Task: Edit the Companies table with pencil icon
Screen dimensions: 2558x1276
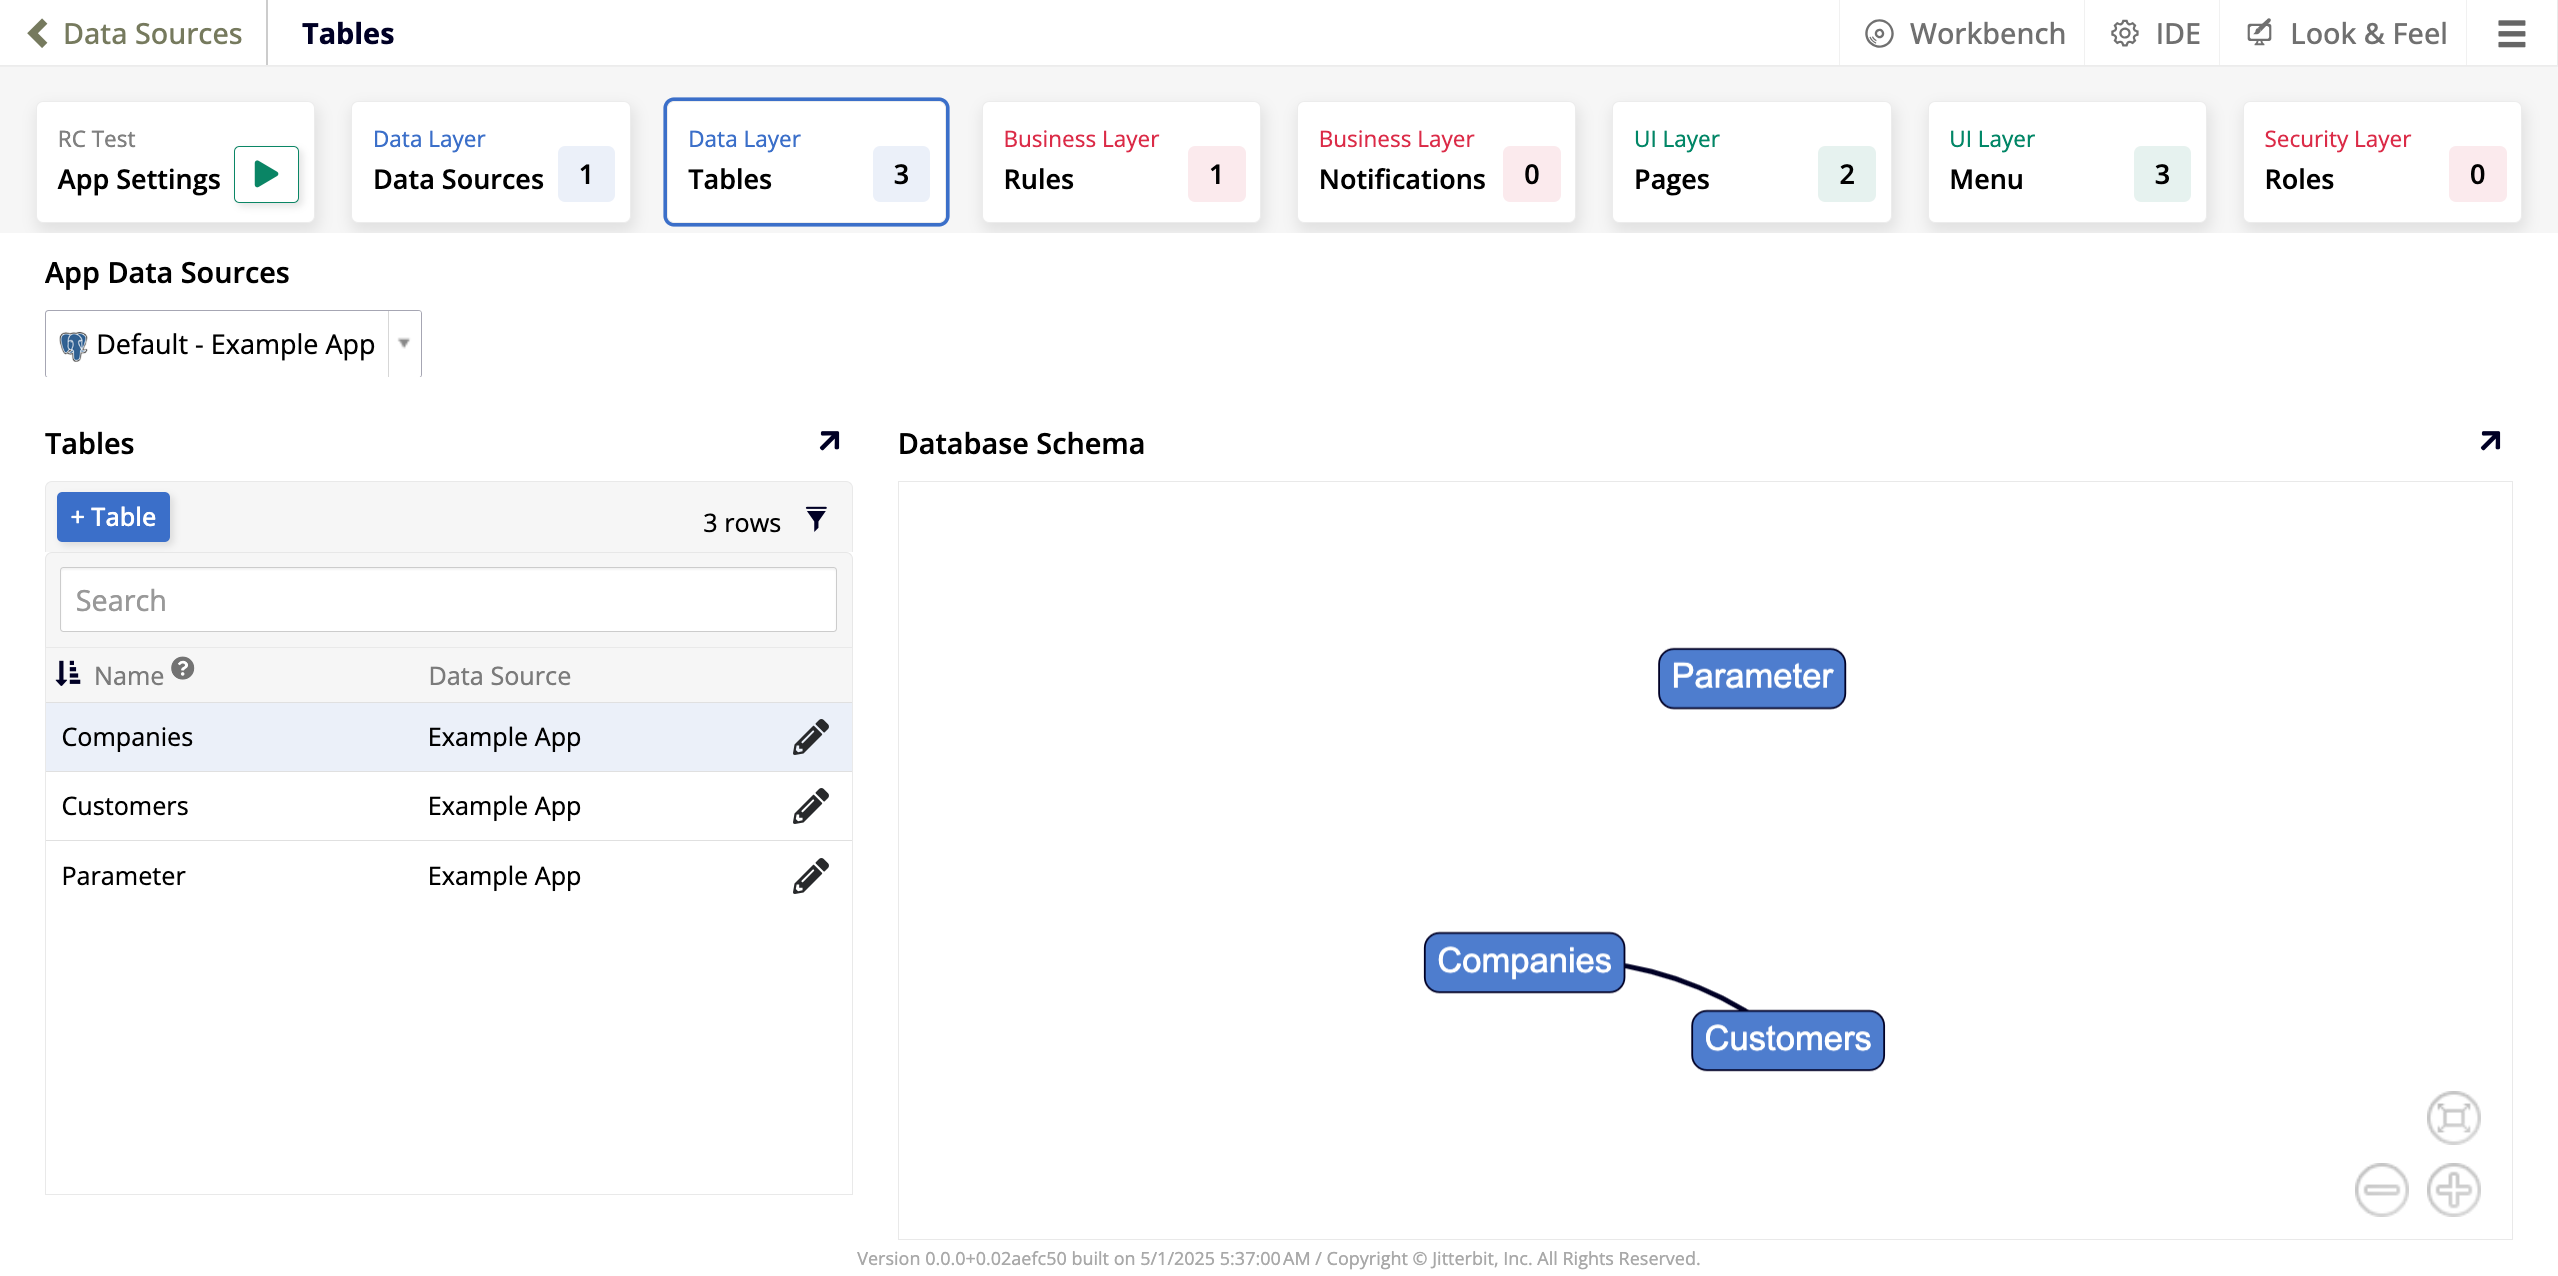Action: coord(810,737)
